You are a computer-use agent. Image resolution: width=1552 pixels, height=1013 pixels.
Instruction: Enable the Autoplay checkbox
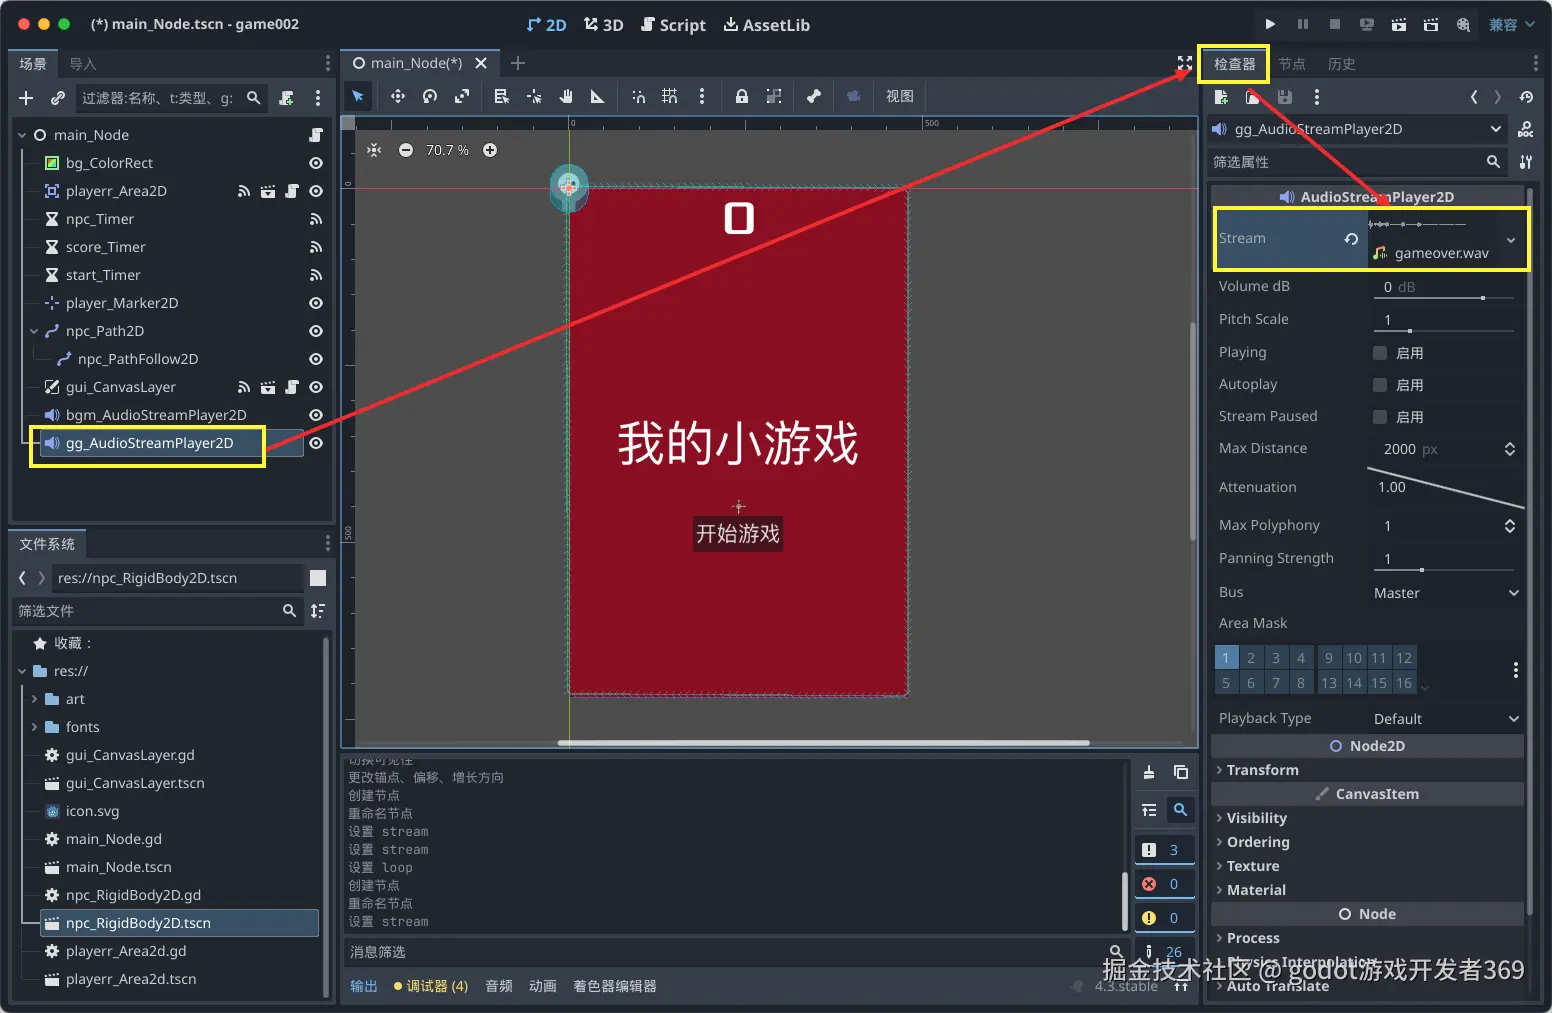(x=1380, y=385)
